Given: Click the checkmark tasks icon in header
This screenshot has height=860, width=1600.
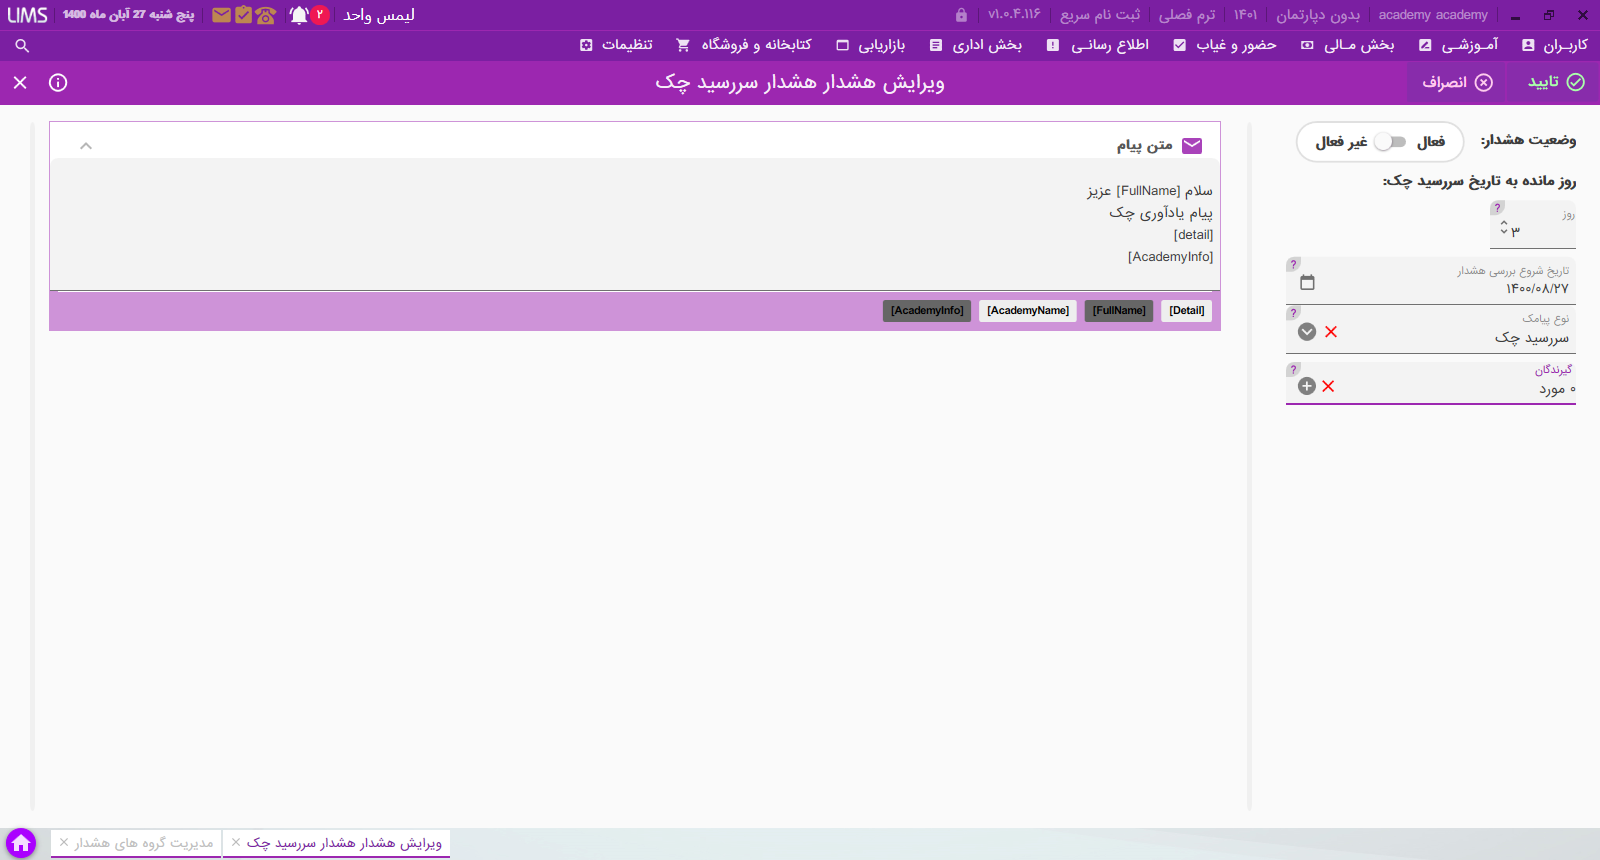Looking at the screenshot, I should (243, 15).
